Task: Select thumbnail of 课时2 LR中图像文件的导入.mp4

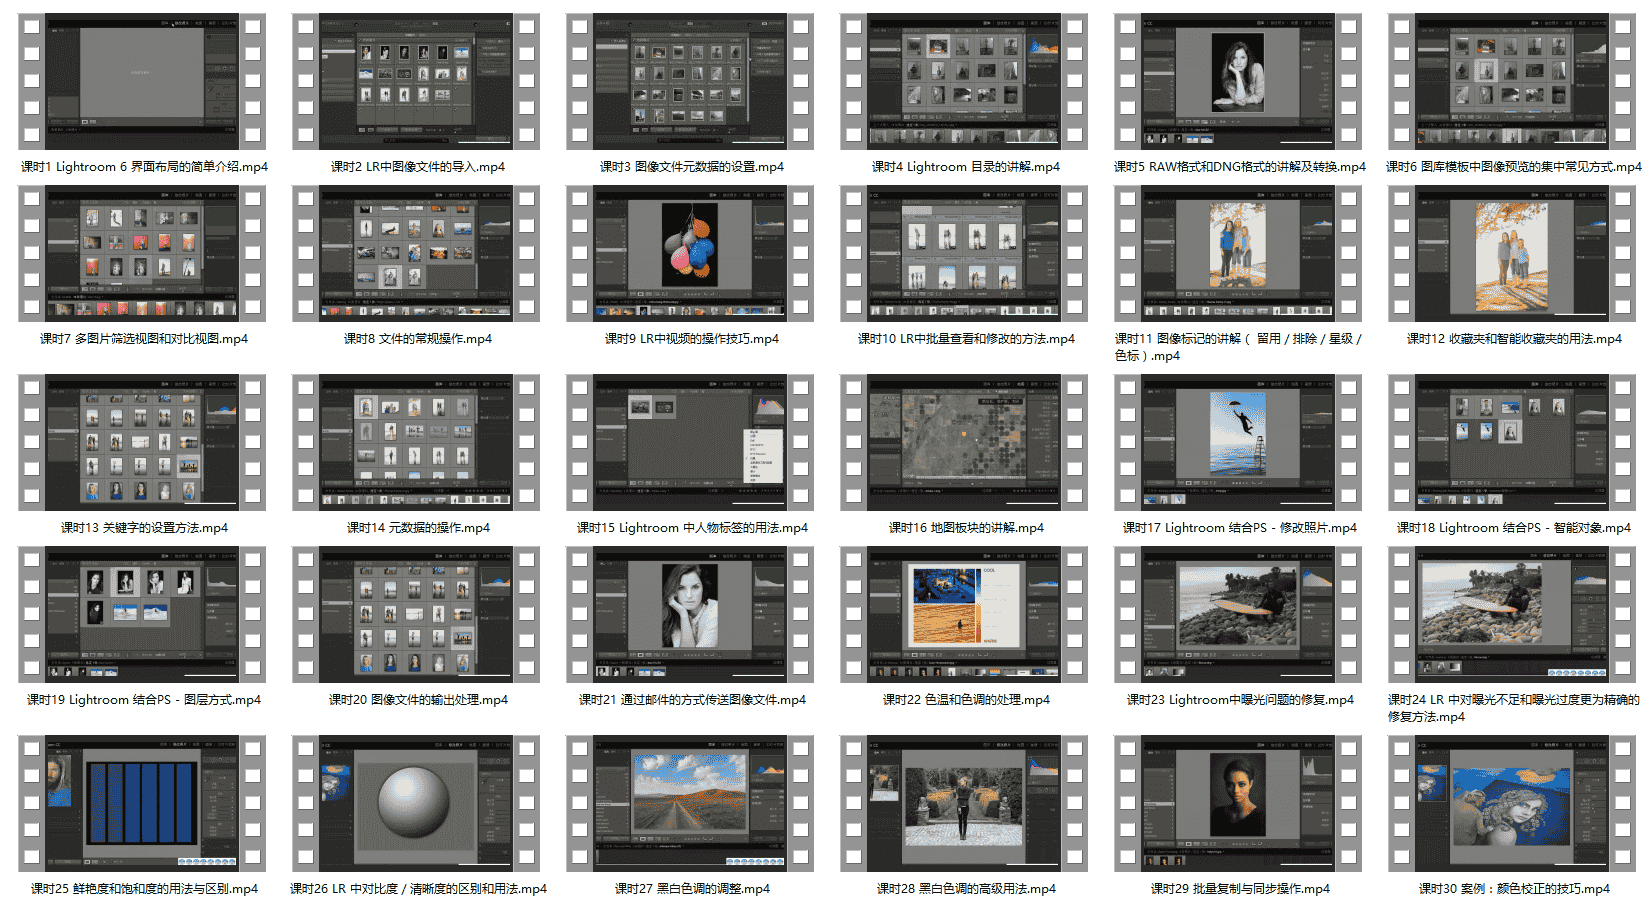Action: (416, 81)
